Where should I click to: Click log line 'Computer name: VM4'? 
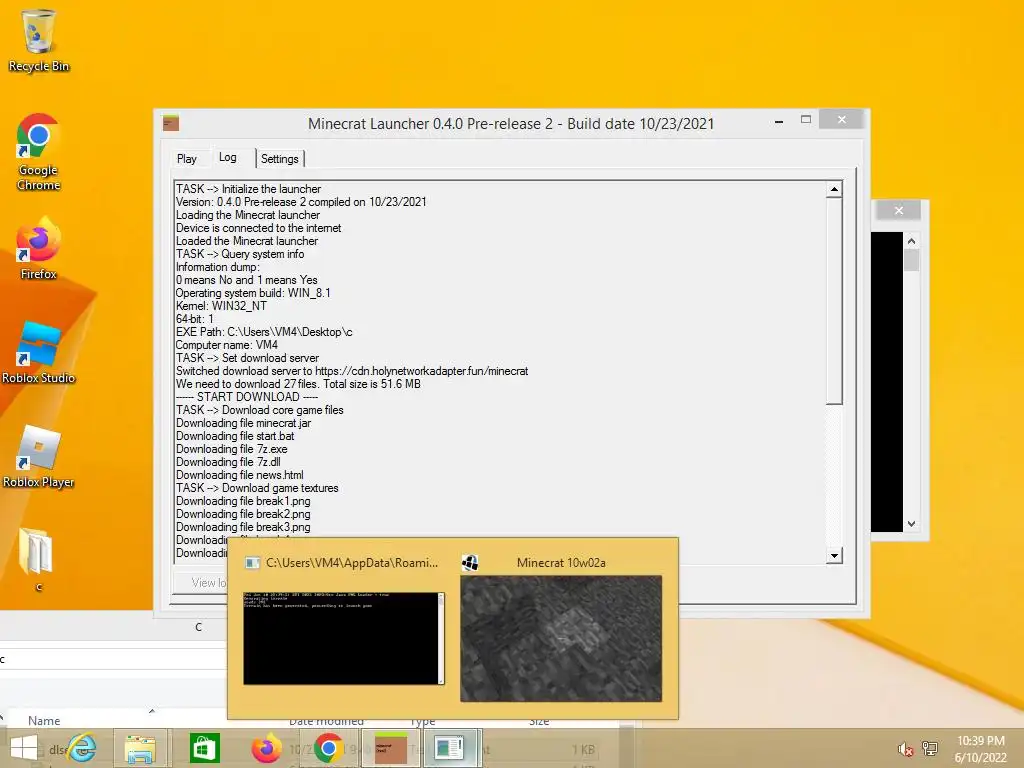227,345
